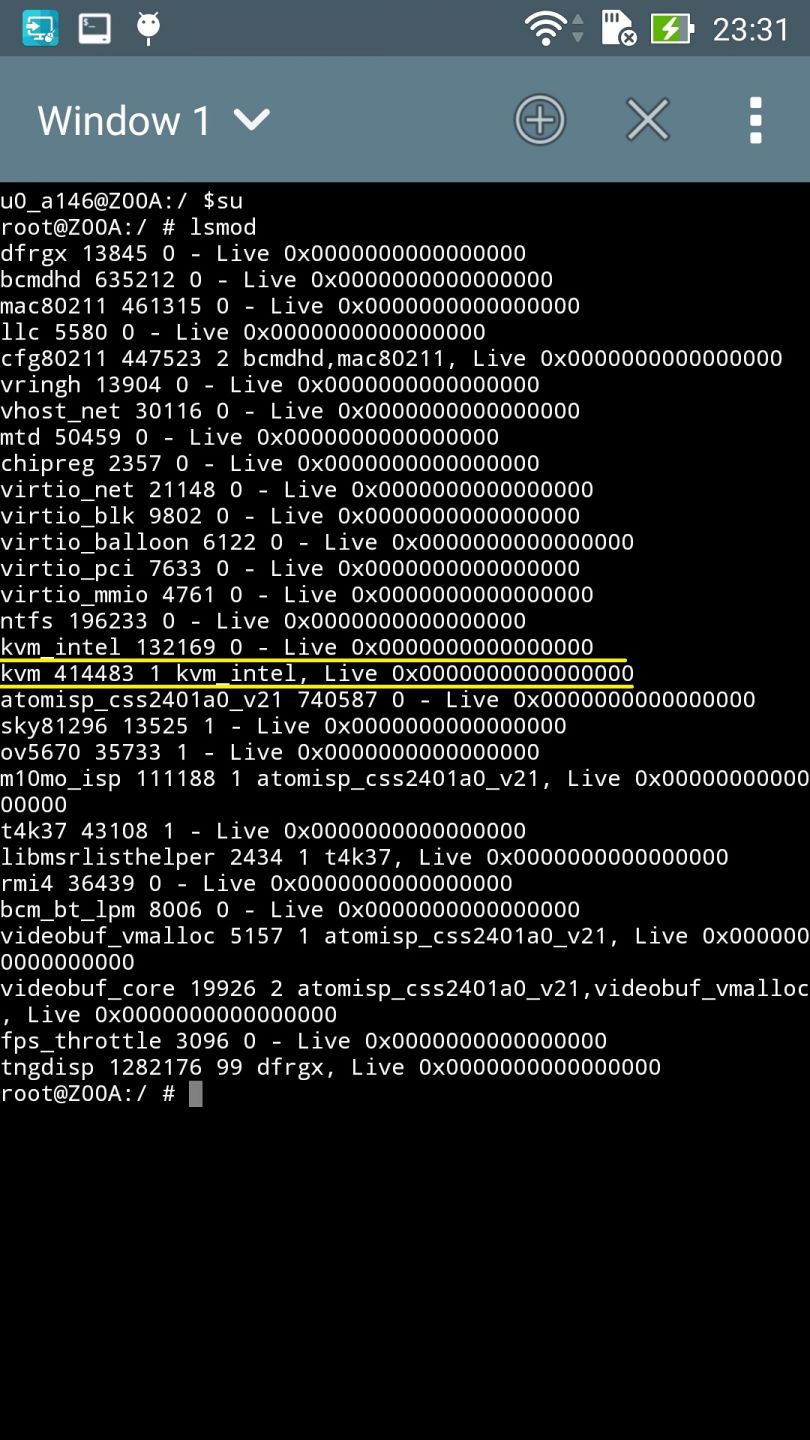Tap the Android debug notification icon
The height and width of the screenshot is (1440, 810).
point(149,28)
